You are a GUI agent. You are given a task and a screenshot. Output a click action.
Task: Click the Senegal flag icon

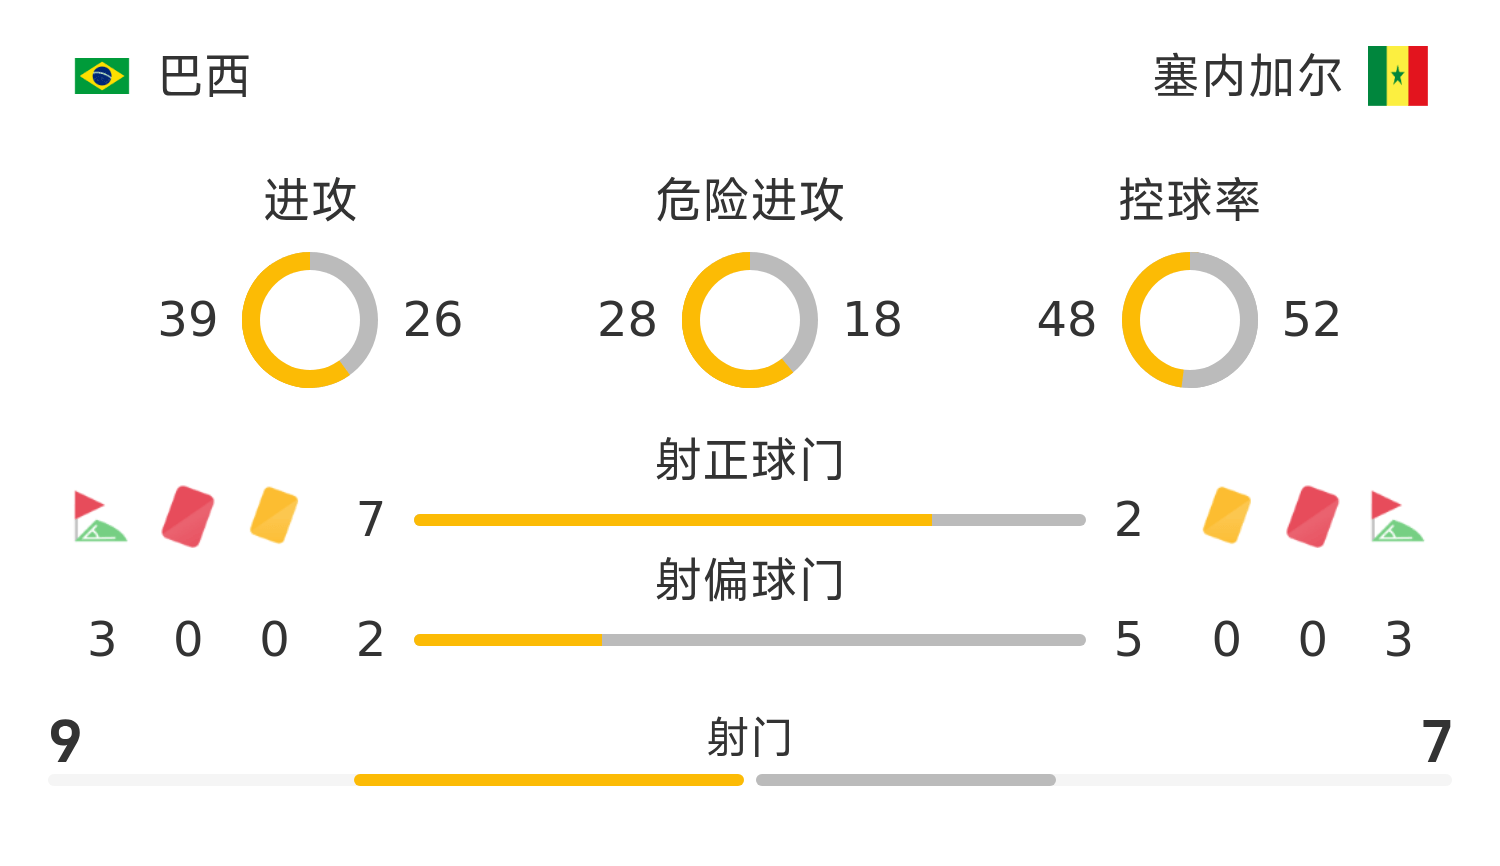[1397, 76]
